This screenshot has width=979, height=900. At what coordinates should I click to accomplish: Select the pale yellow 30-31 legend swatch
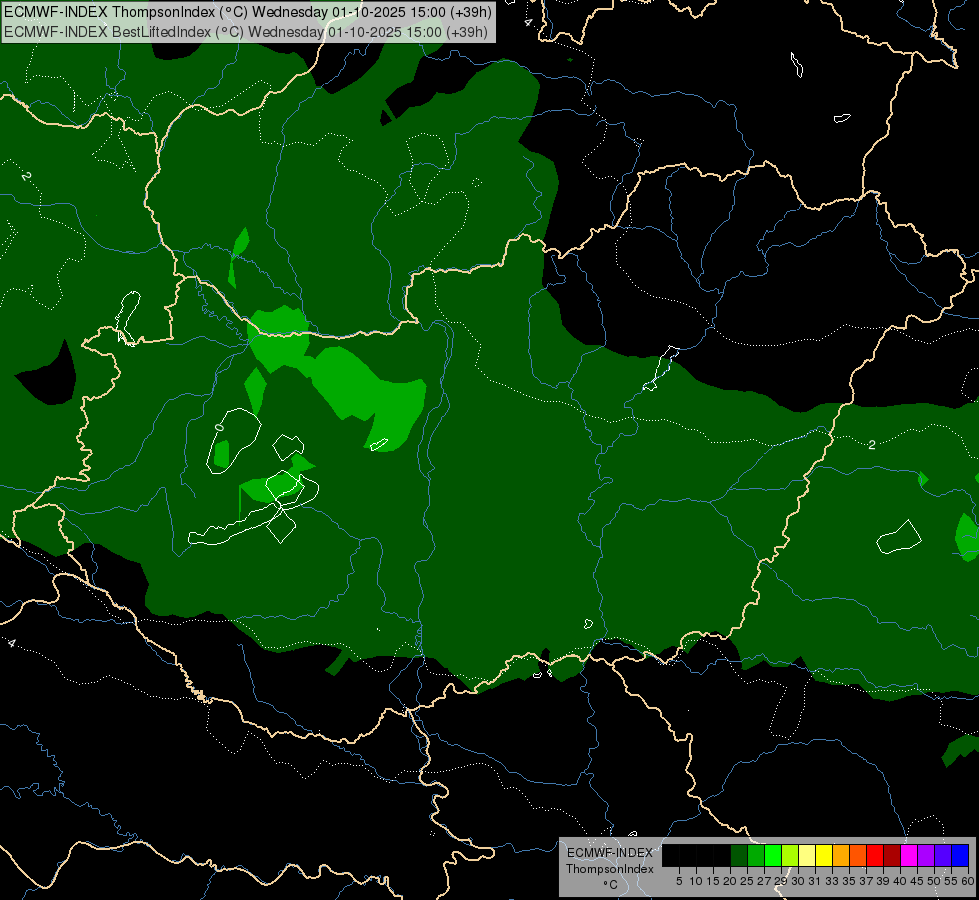coord(807,855)
